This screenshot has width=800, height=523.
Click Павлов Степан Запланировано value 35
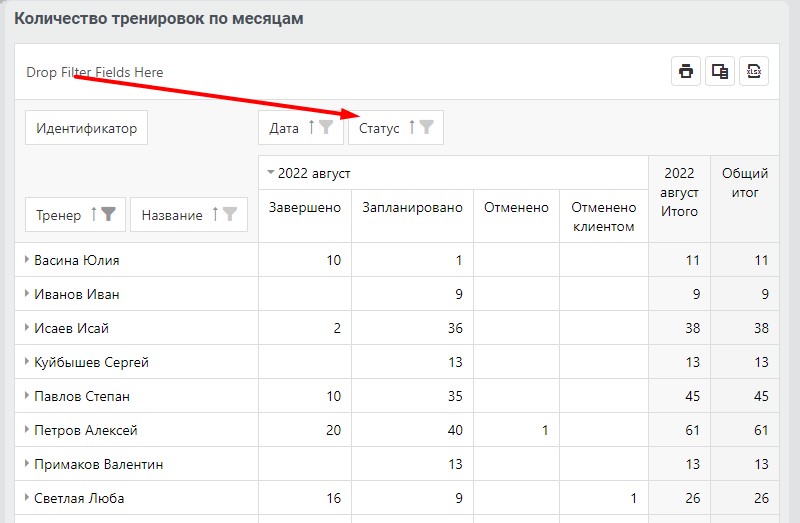[x=455, y=396]
